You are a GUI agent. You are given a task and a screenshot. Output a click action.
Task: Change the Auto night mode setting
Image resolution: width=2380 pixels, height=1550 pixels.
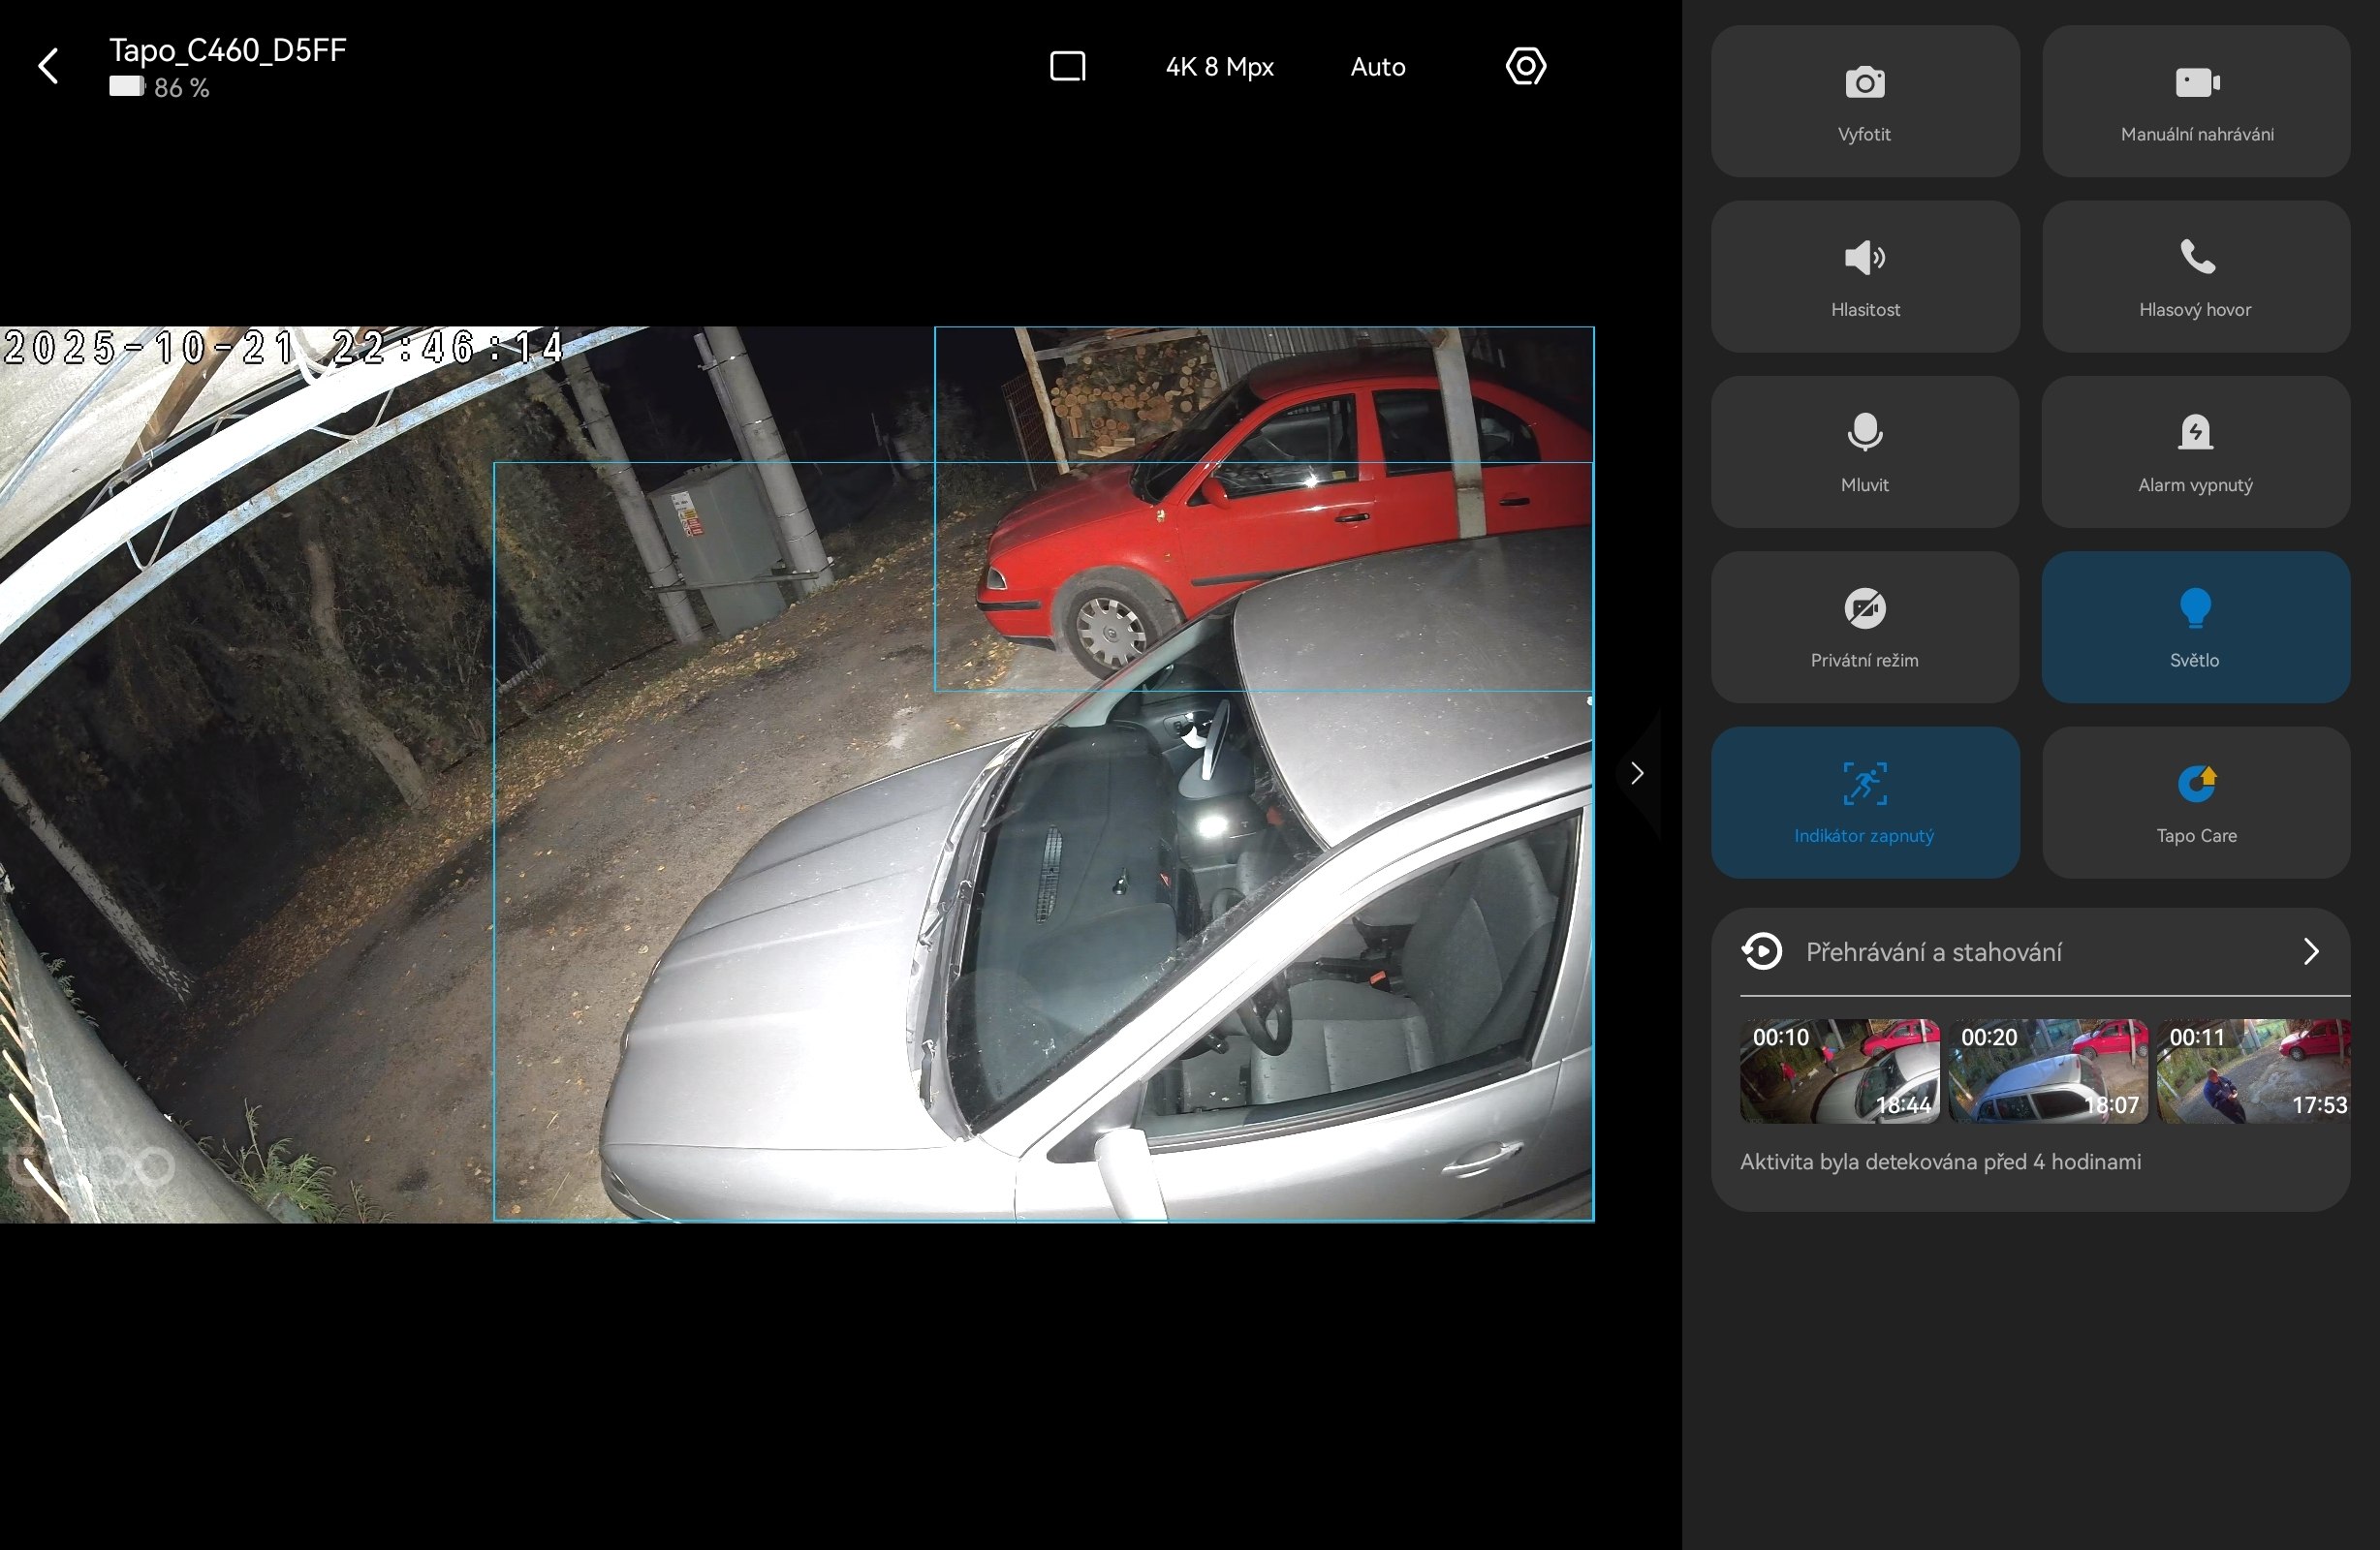[x=1377, y=67]
